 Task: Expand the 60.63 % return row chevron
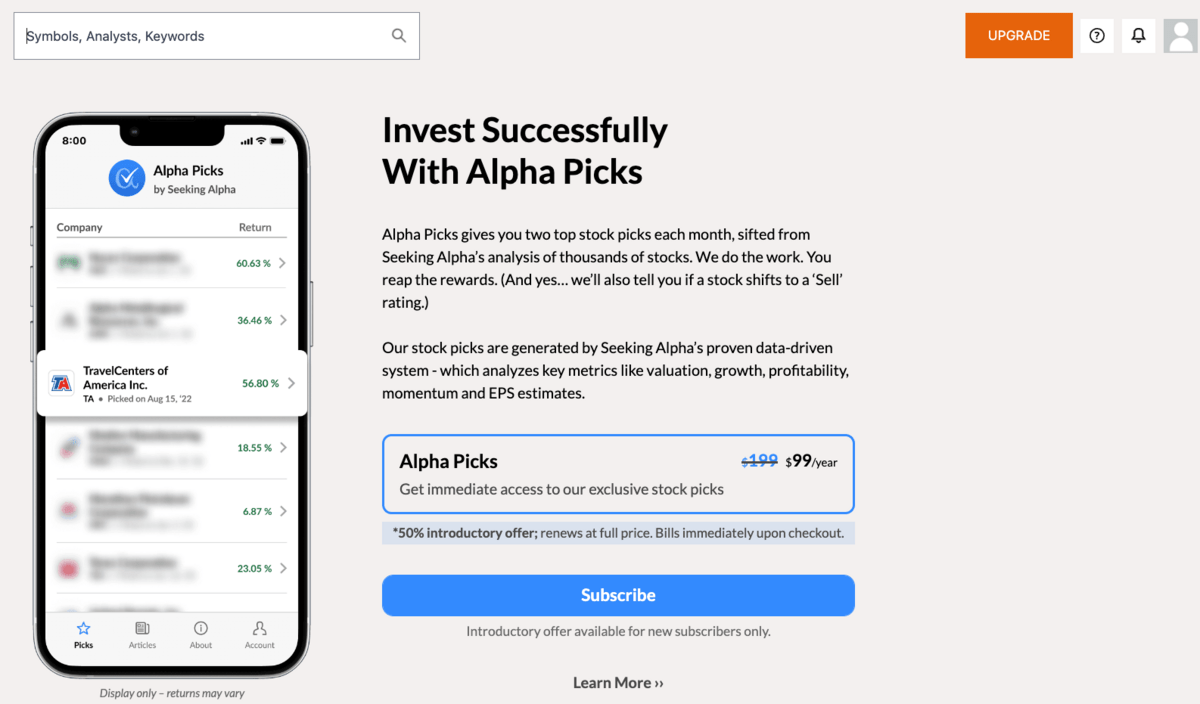click(x=283, y=263)
